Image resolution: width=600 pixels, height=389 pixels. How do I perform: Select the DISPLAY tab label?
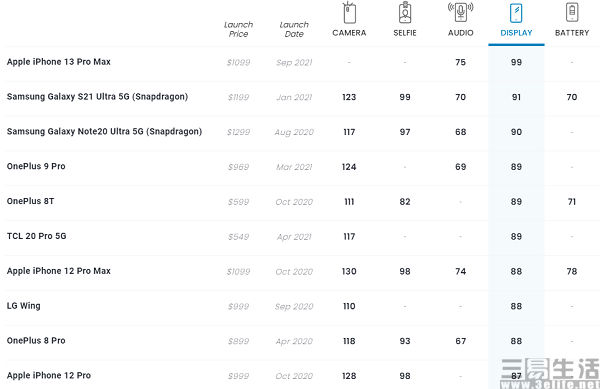point(516,33)
